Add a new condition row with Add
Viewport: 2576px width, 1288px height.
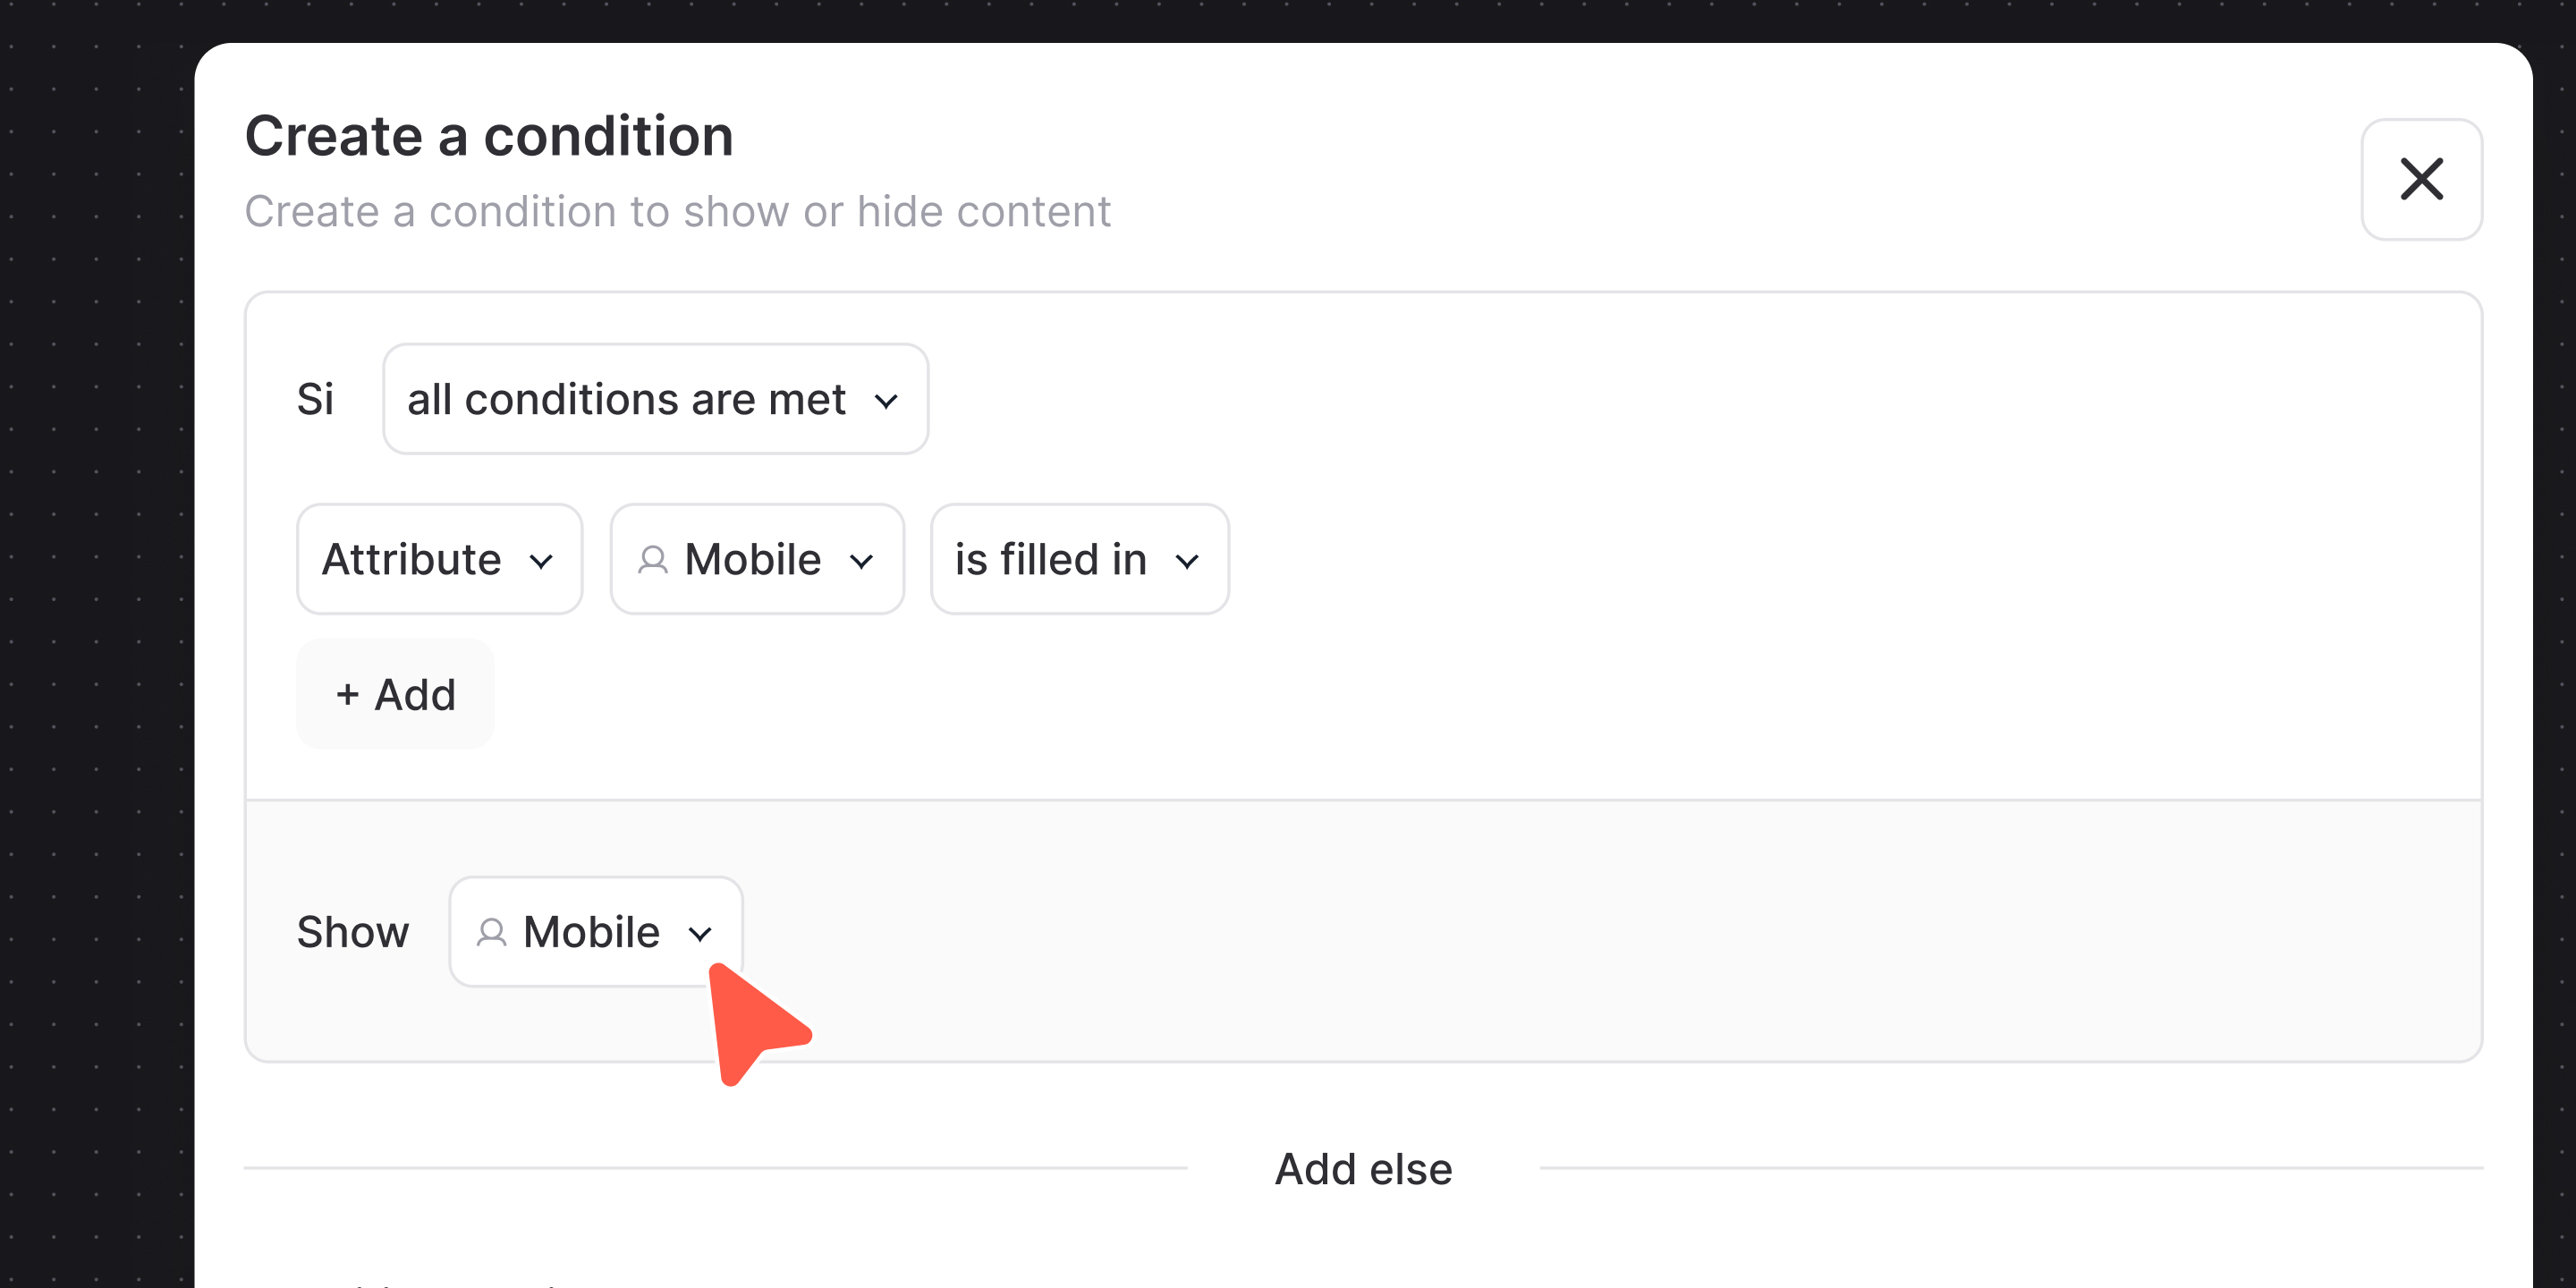[x=395, y=694]
